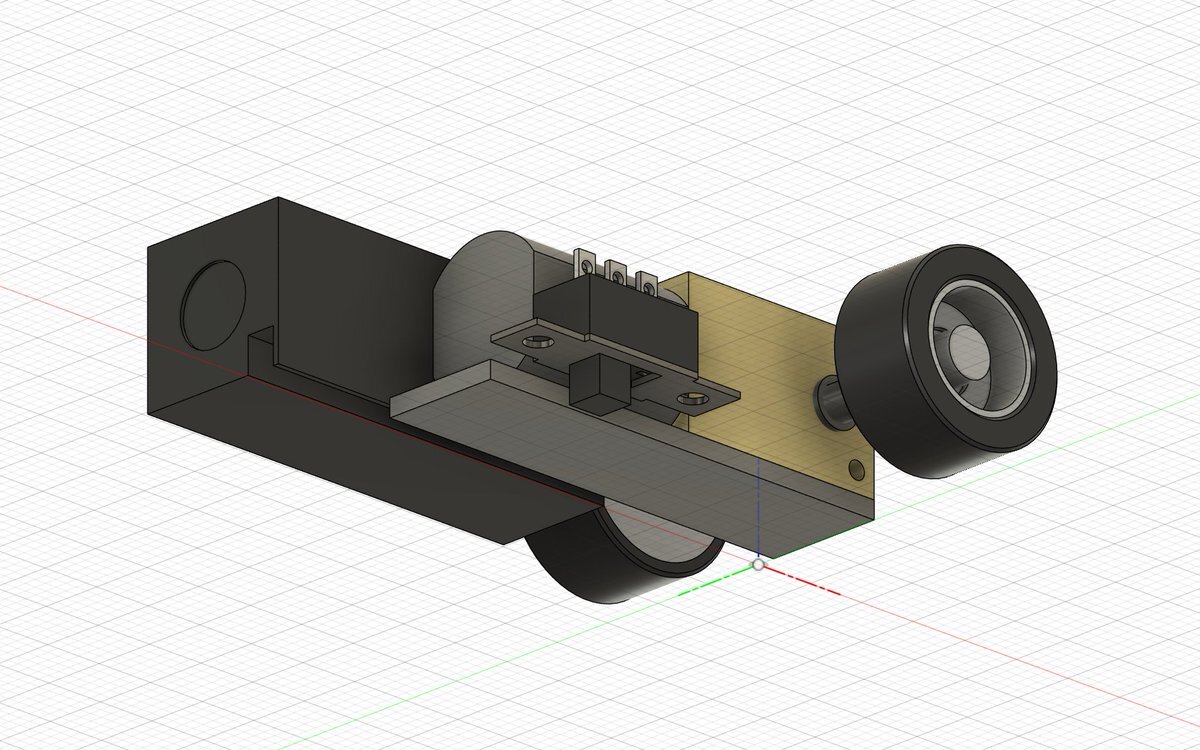
Task: Select left mounting hole on switch bracket
Action: (539, 342)
